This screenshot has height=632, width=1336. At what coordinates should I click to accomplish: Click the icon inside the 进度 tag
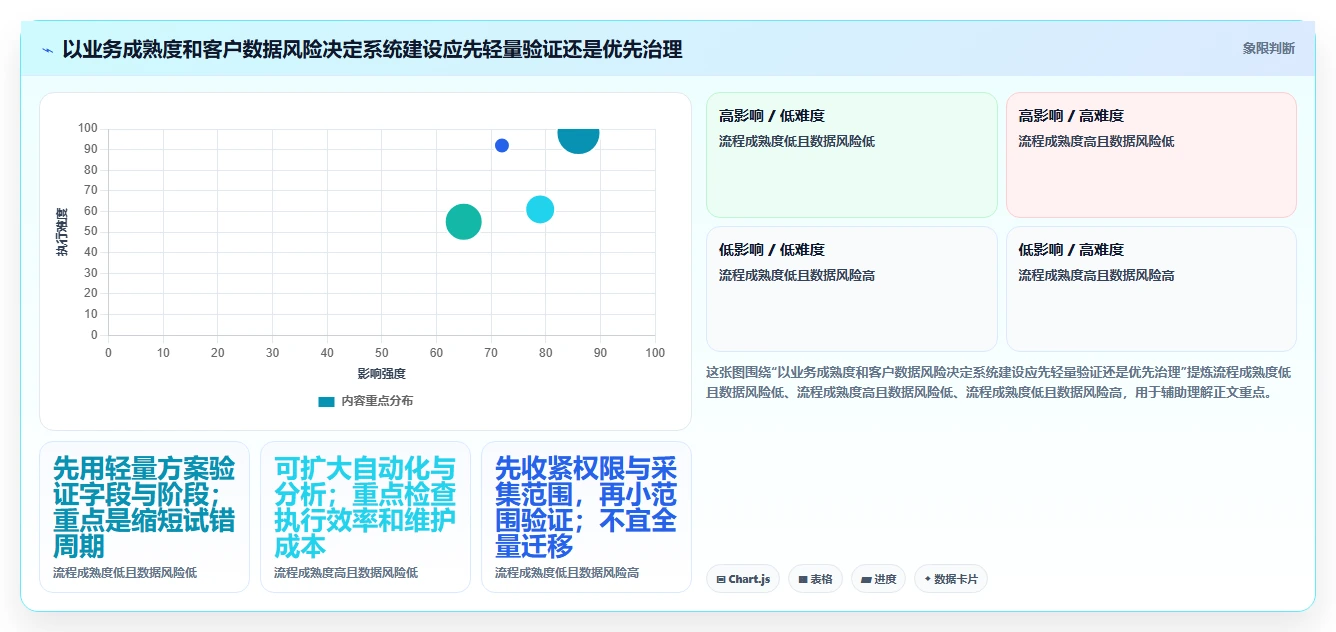866,579
